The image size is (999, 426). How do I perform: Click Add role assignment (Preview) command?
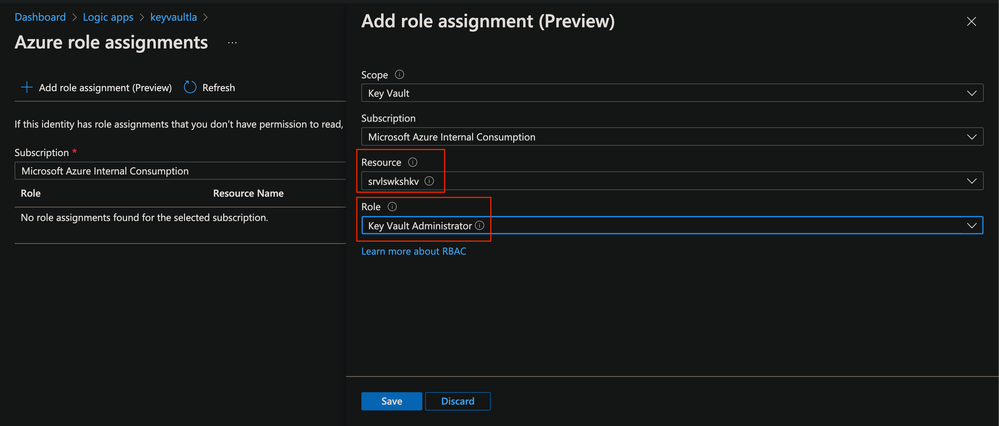coord(105,88)
